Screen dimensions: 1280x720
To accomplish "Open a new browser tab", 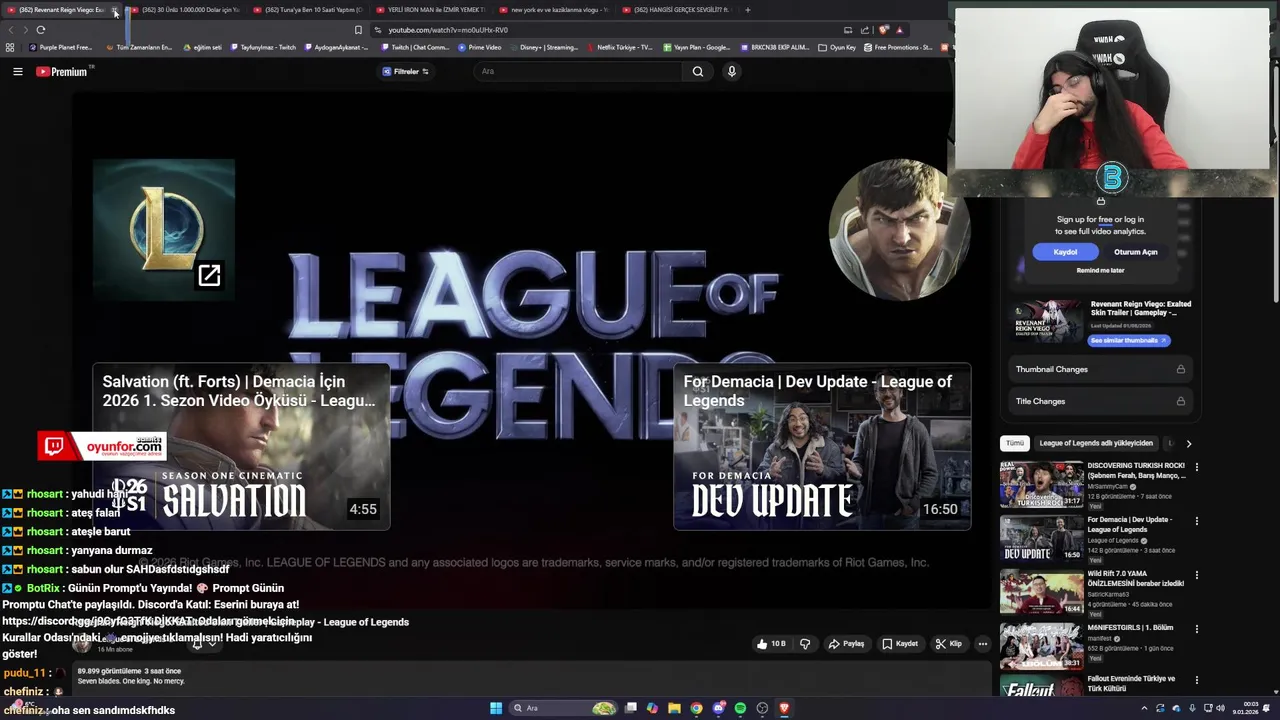I will pos(748,10).
